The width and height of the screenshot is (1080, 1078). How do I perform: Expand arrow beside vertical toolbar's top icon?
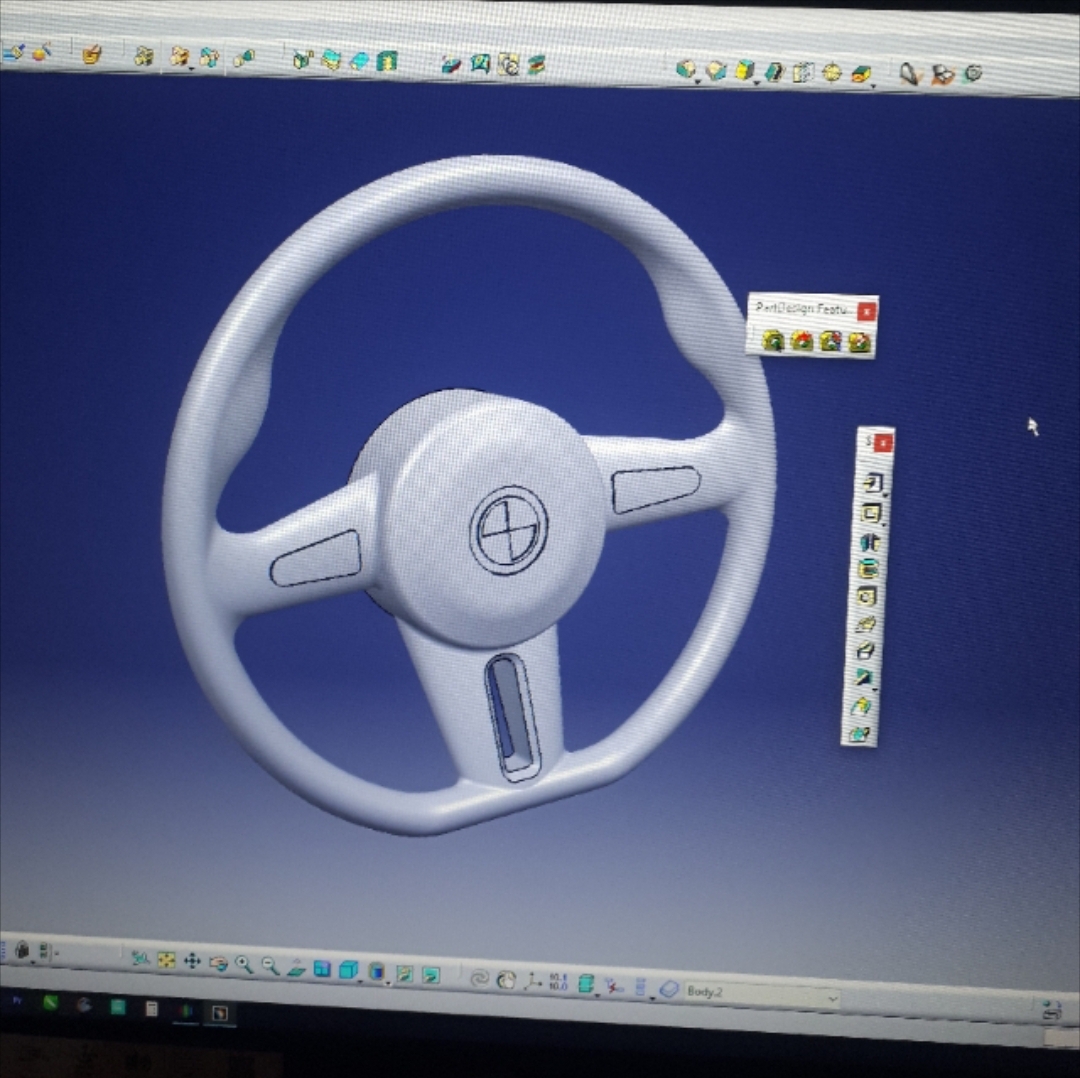click(885, 494)
